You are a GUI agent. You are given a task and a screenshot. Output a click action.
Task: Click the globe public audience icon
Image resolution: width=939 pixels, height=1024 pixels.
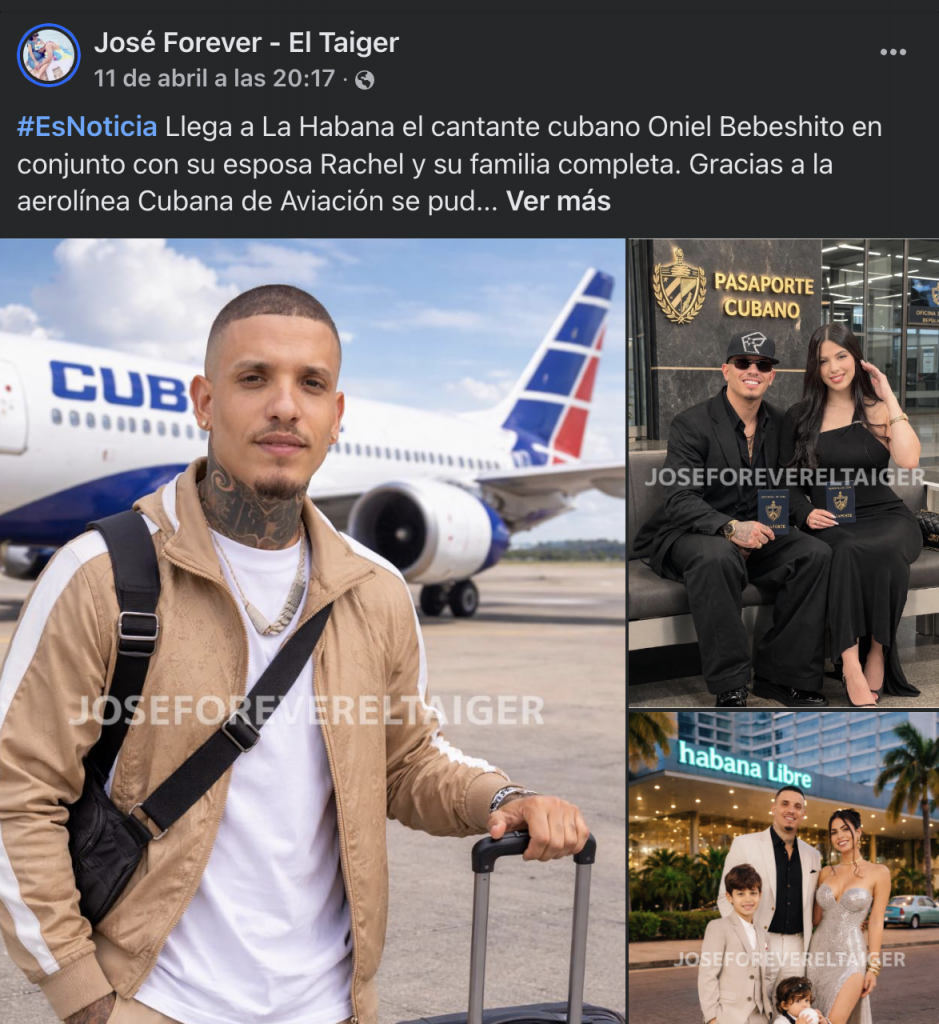coord(364,80)
